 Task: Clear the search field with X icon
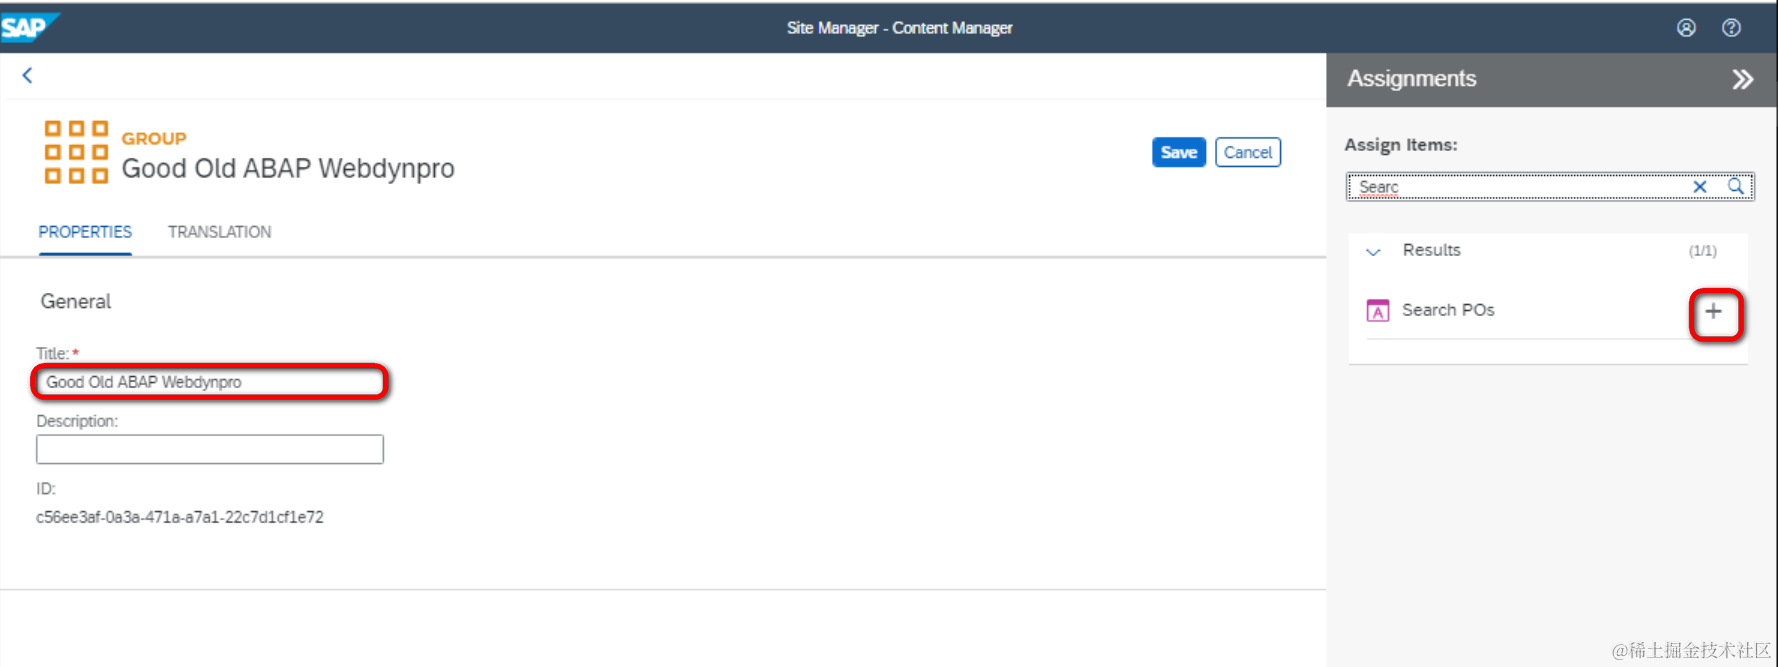pyautogui.click(x=1699, y=187)
